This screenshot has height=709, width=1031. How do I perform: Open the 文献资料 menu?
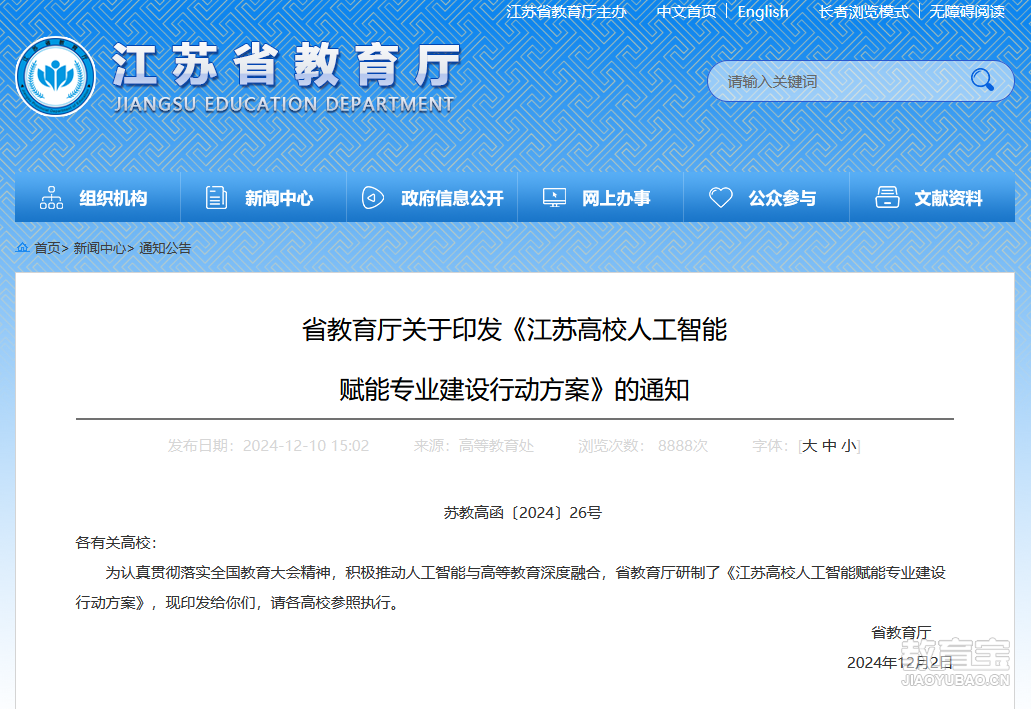pos(932,197)
